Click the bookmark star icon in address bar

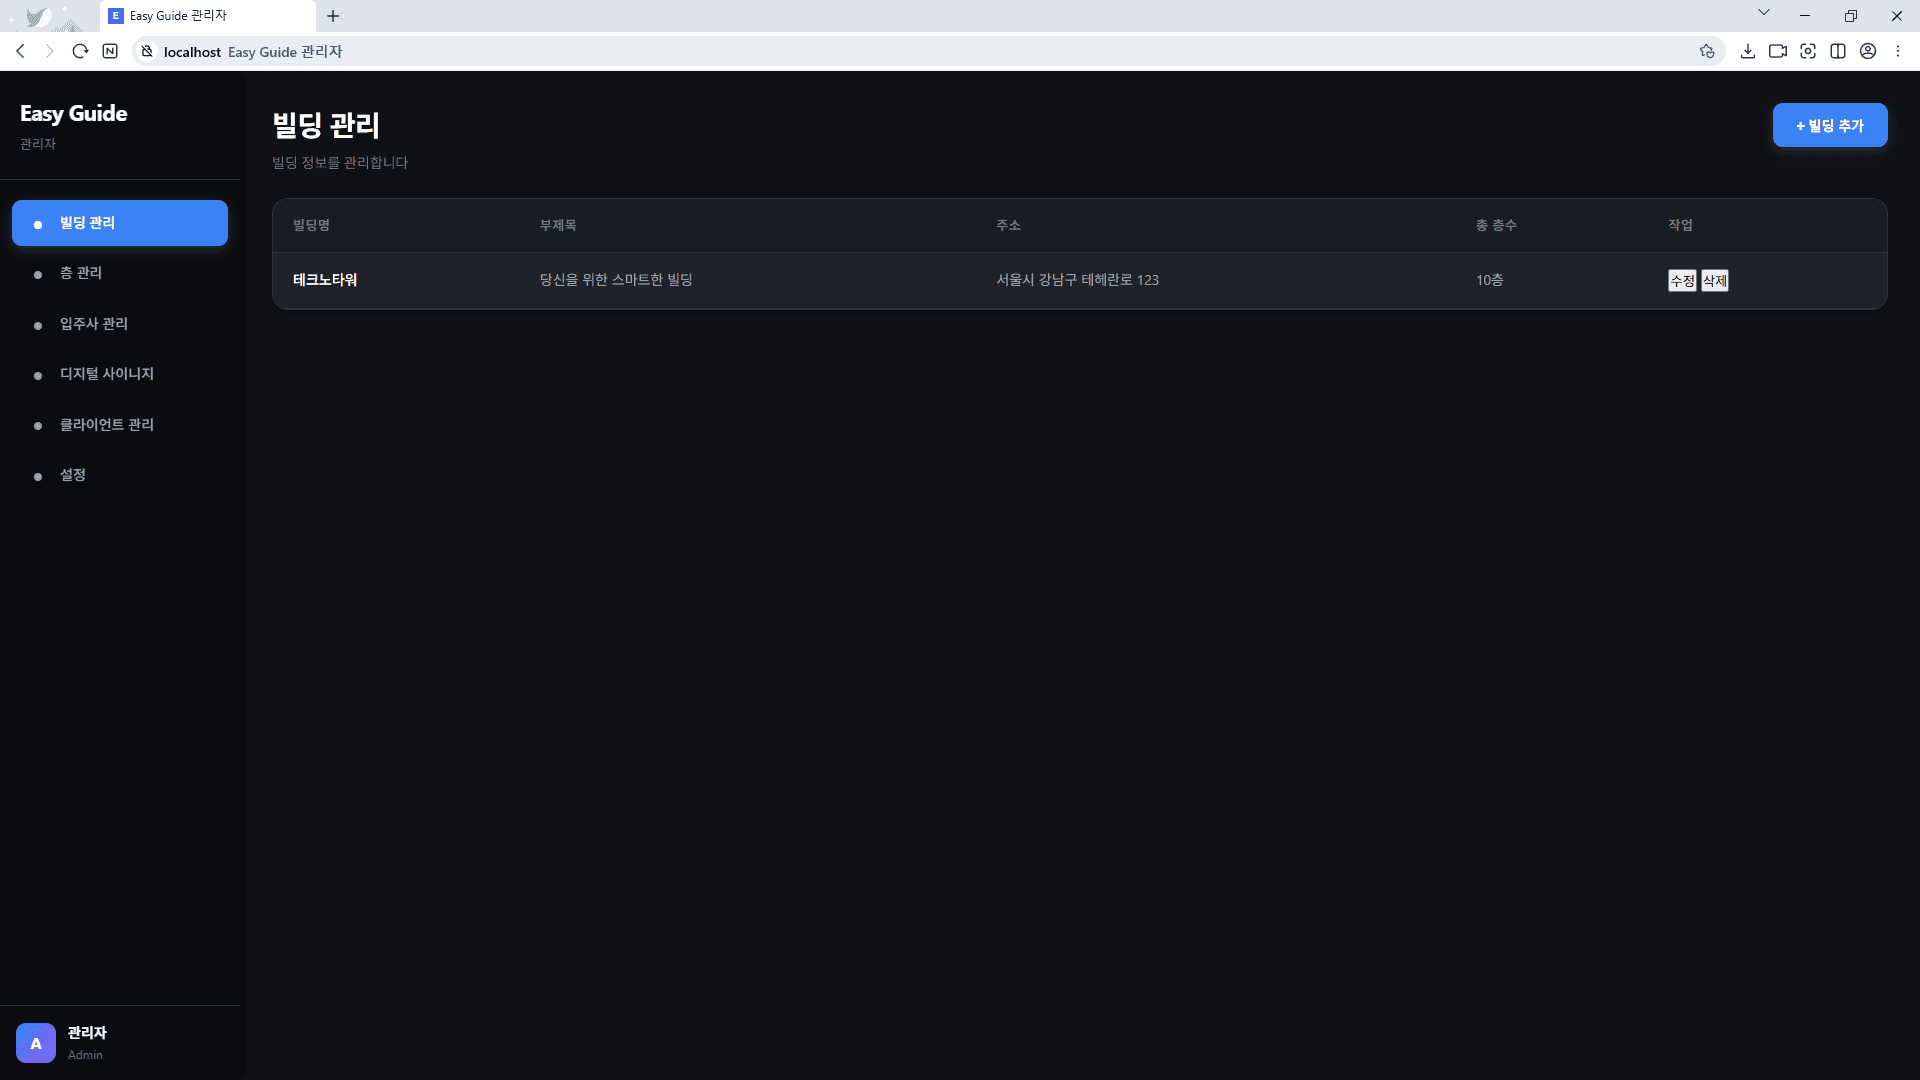pos(1707,51)
